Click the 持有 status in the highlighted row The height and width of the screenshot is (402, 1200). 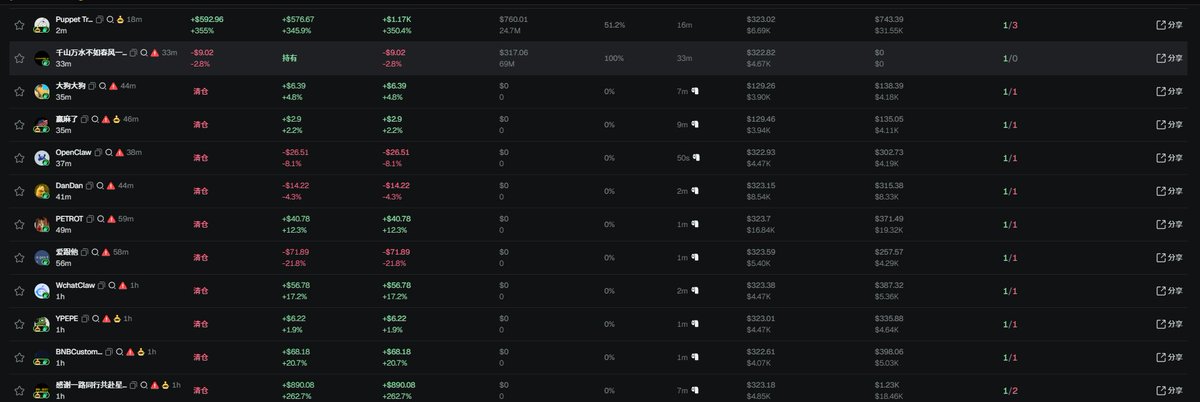(289, 58)
